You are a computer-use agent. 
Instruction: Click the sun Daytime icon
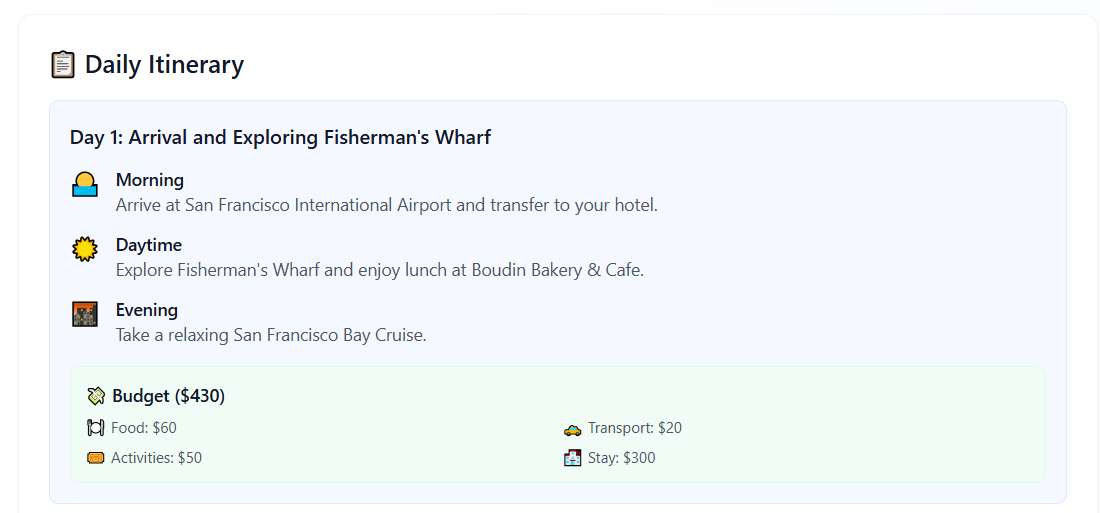pyautogui.click(x=85, y=249)
